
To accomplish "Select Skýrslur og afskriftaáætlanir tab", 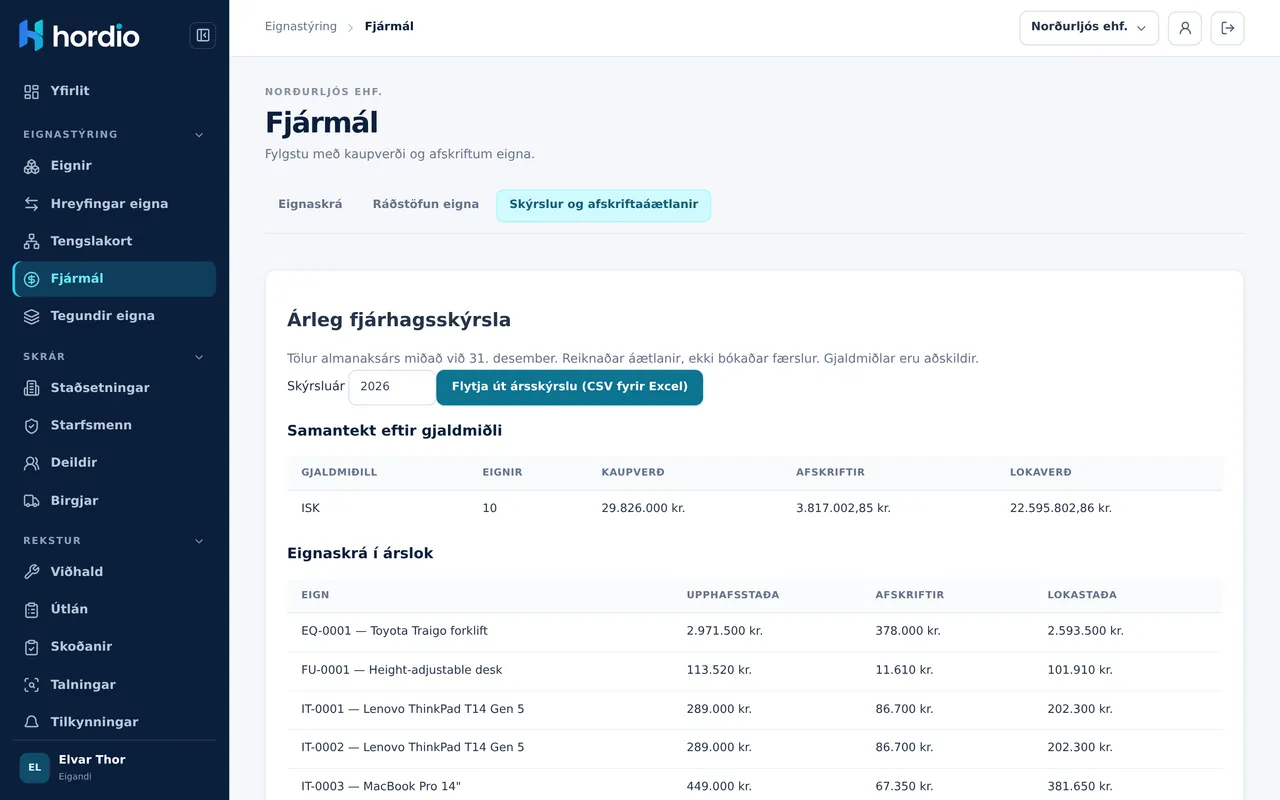I will point(604,205).
